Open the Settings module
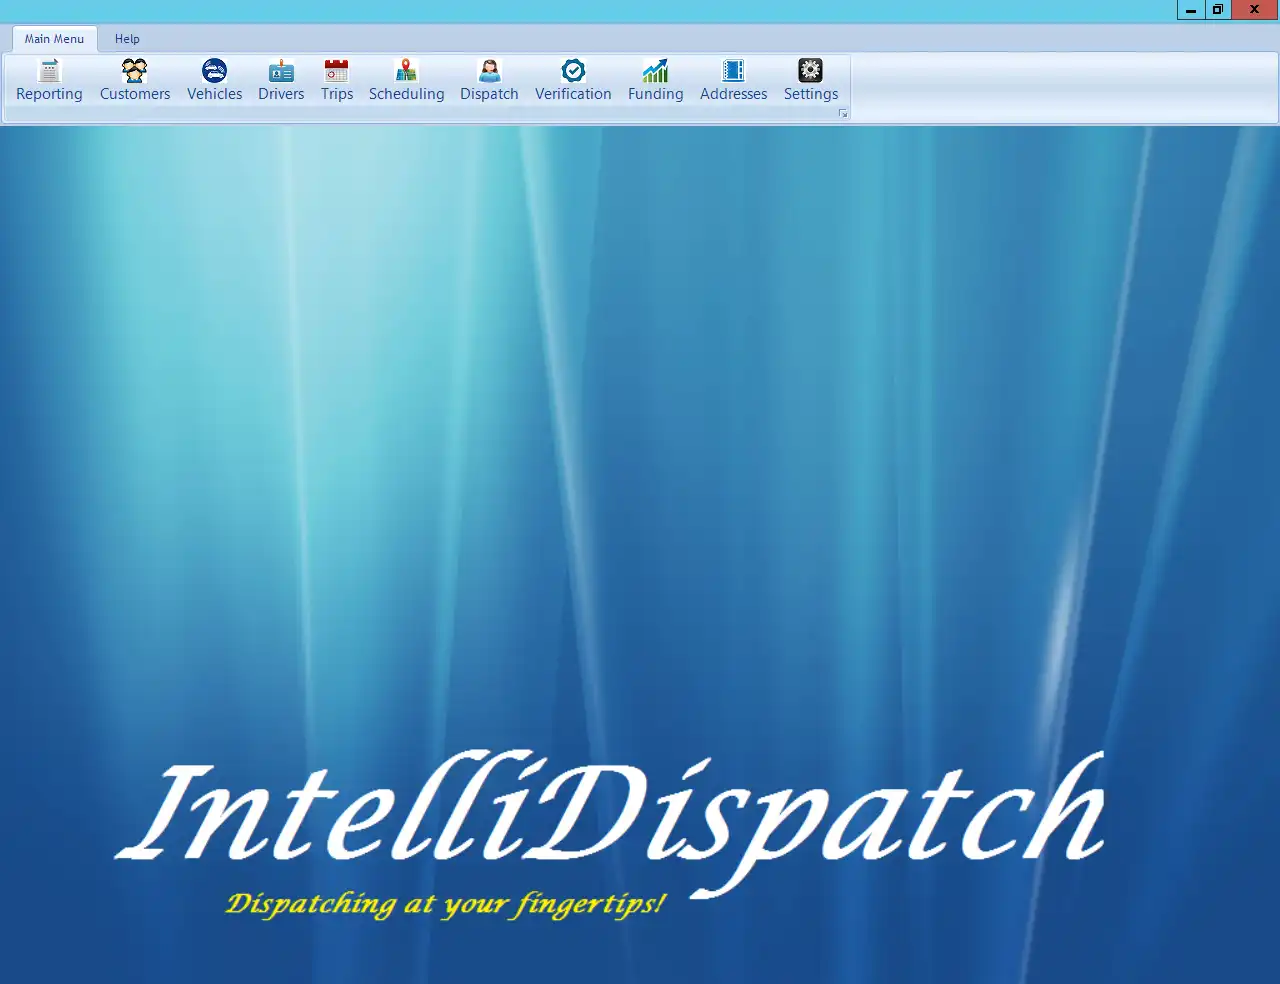The height and width of the screenshot is (984, 1280). click(x=811, y=81)
